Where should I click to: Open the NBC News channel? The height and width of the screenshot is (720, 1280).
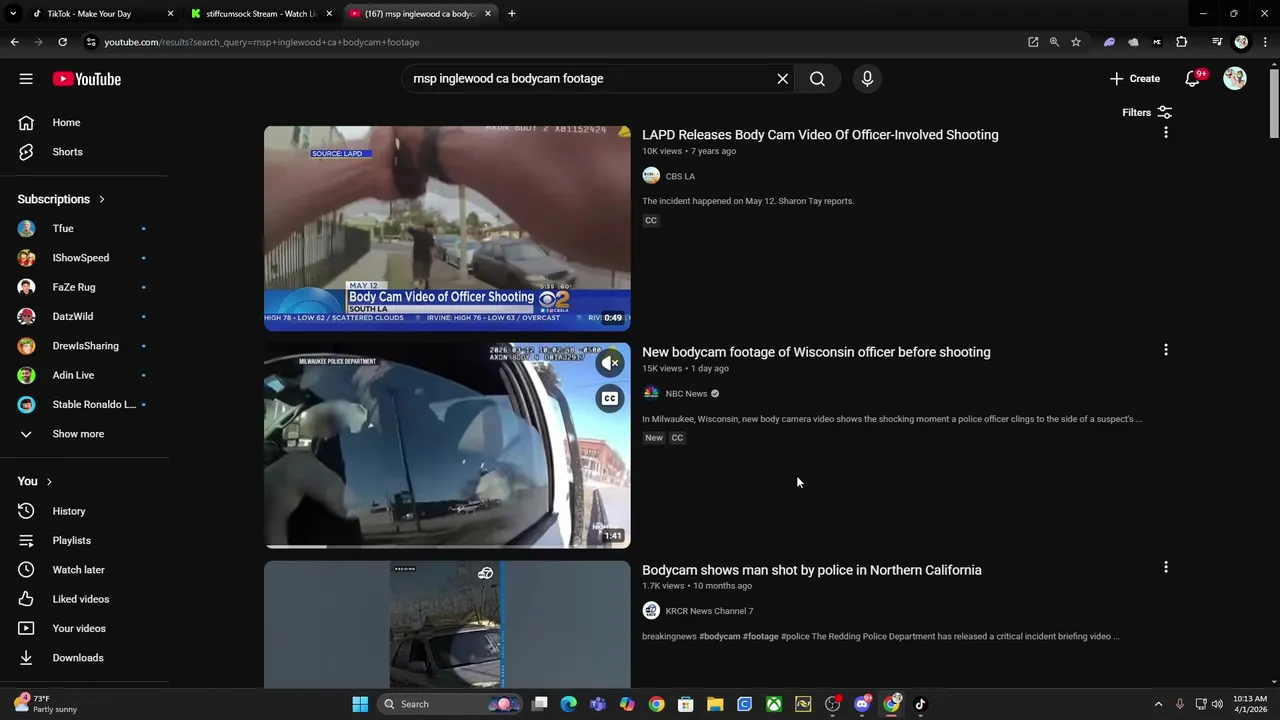pos(686,394)
